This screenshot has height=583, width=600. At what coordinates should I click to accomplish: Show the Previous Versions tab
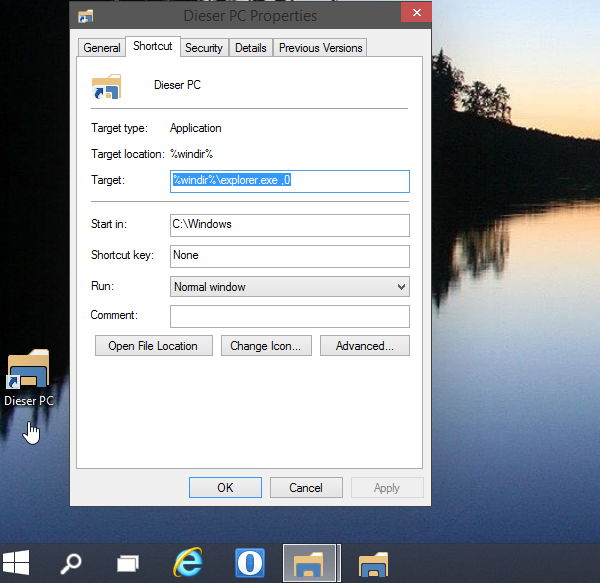click(320, 48)
